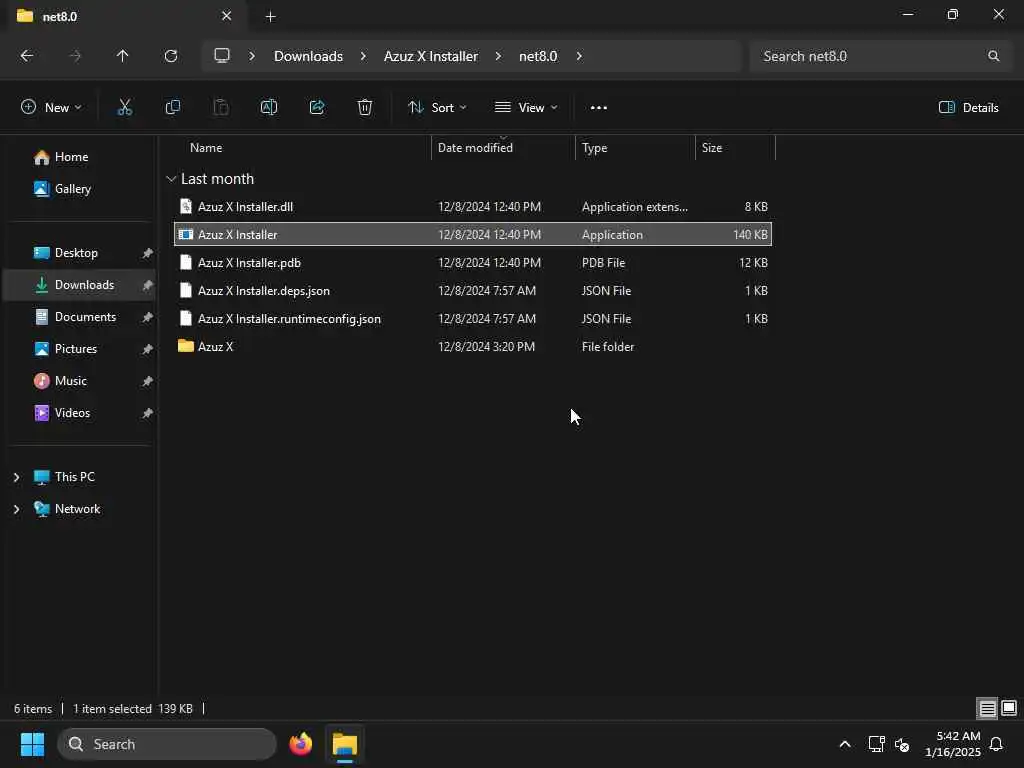Open Firefox from the taskbar
Viewport: 1024px width, 768px height.
click(300, 744)
